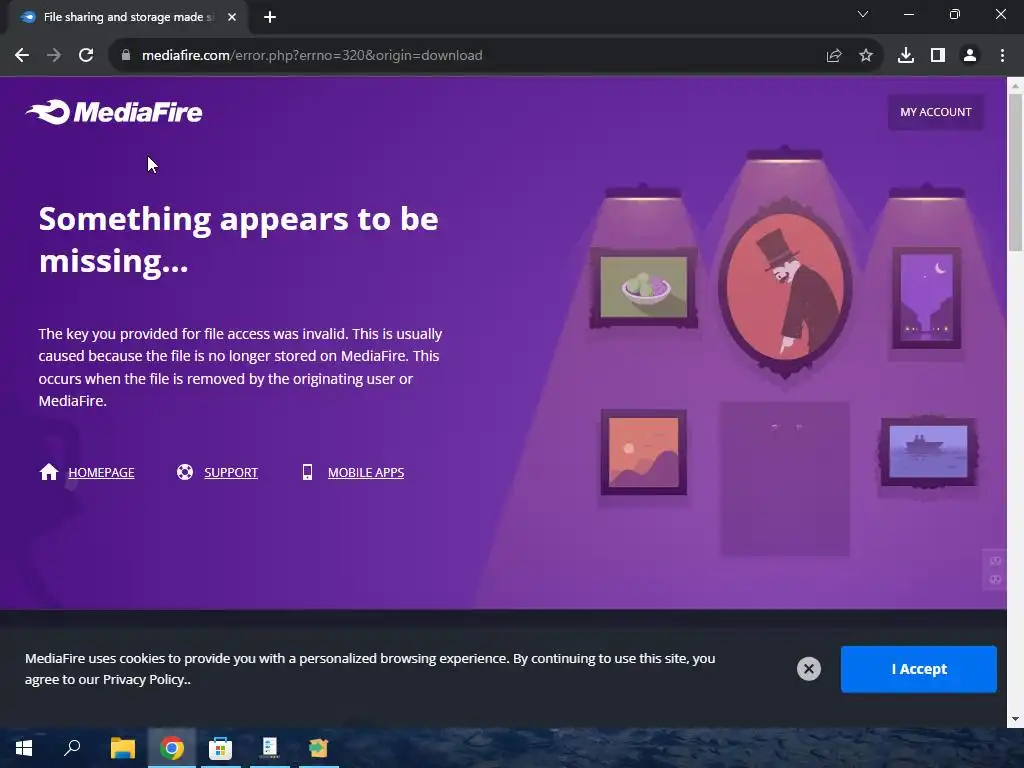Close the File sharing and storage tab
Viewport: 1024px width, 768px height.
click(x=232, y=18)
